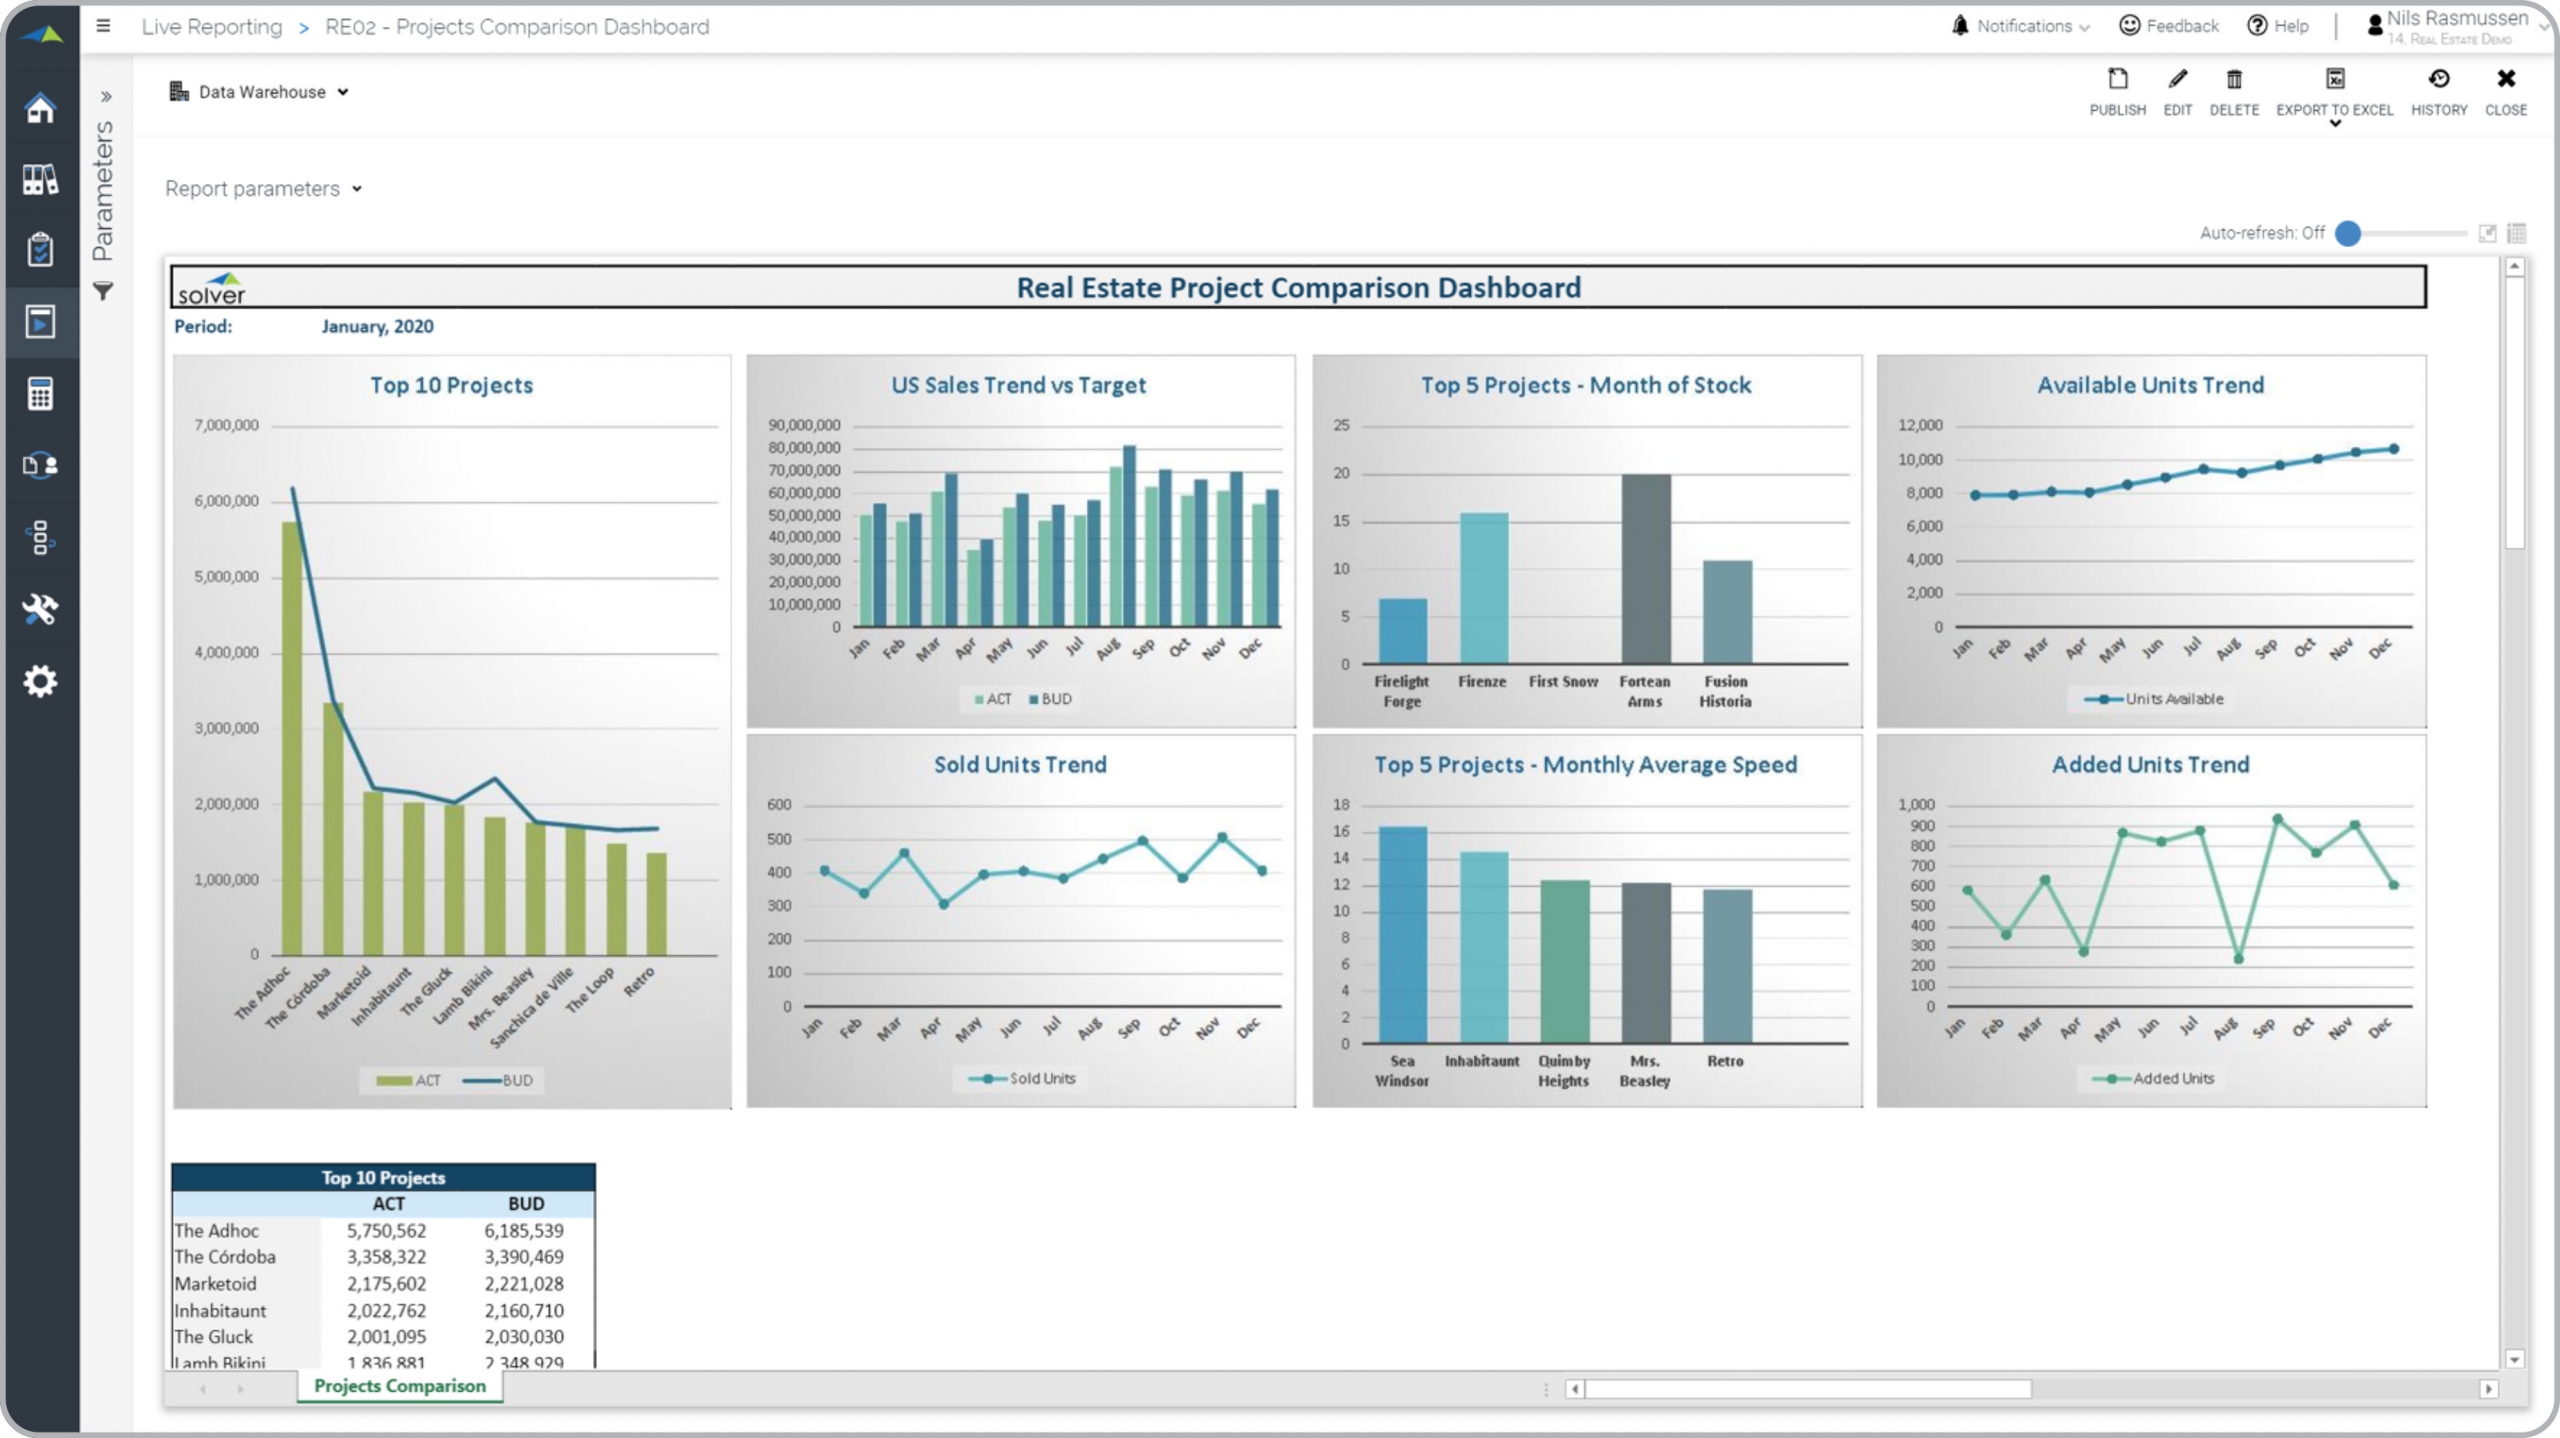Click the Live Reporting breadcrumb link

[212, 27]
